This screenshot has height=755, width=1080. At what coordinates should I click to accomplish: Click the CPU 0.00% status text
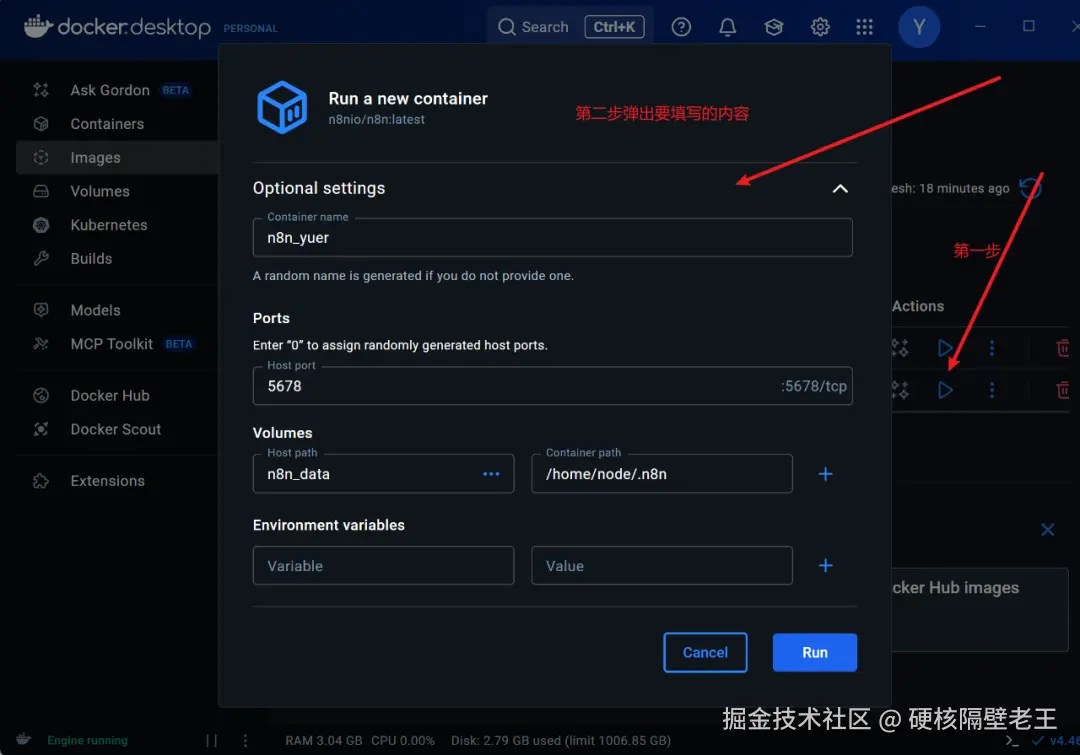403,741
